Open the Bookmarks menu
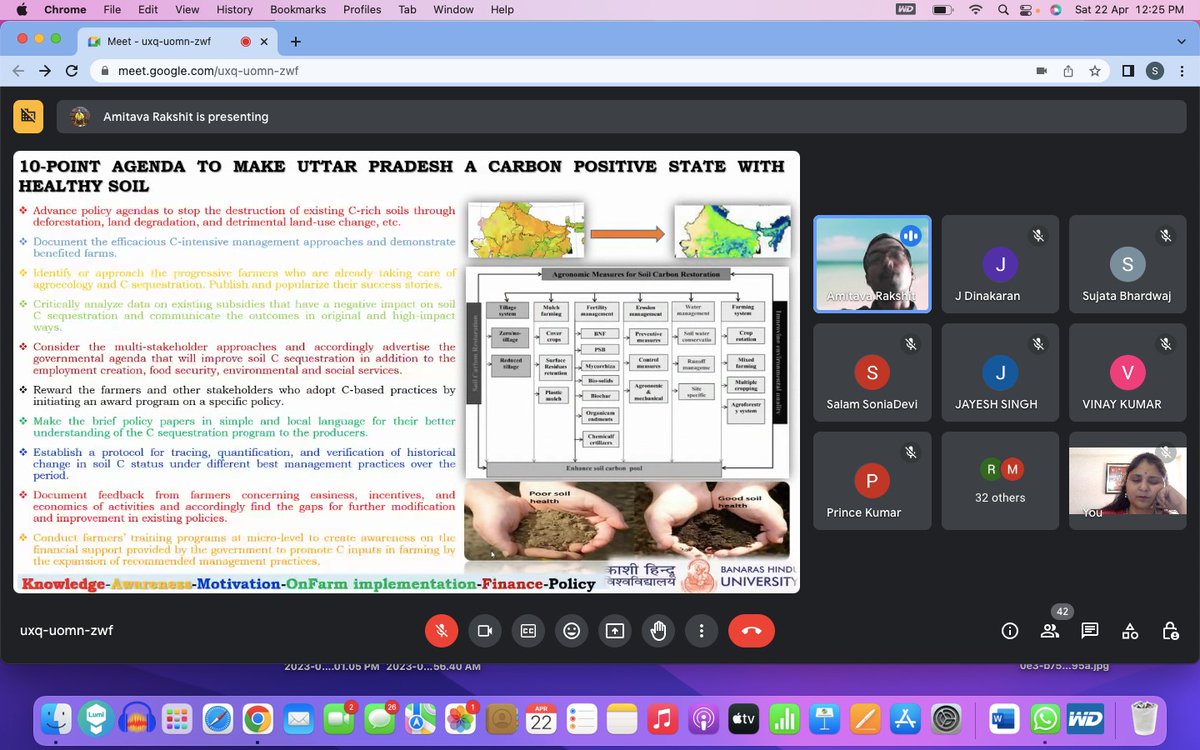The image size is (1200, 750). [x=298, y=10]
